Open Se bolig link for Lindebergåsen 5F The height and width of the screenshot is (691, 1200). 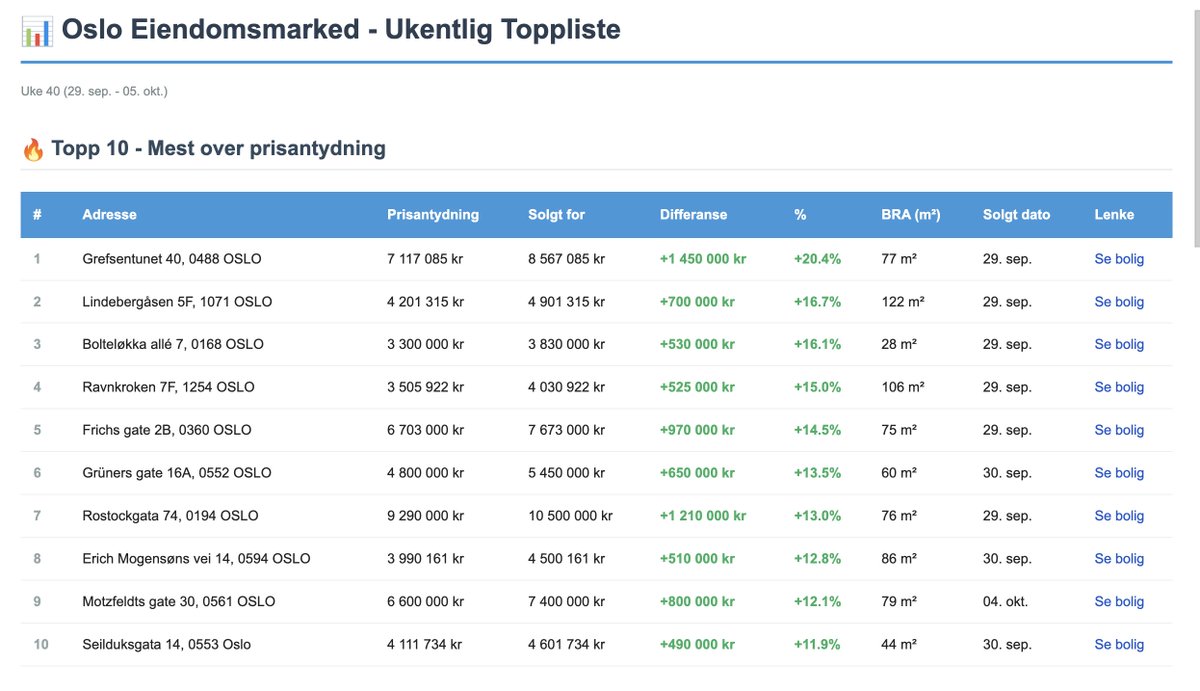click(x=1119, y=302)
